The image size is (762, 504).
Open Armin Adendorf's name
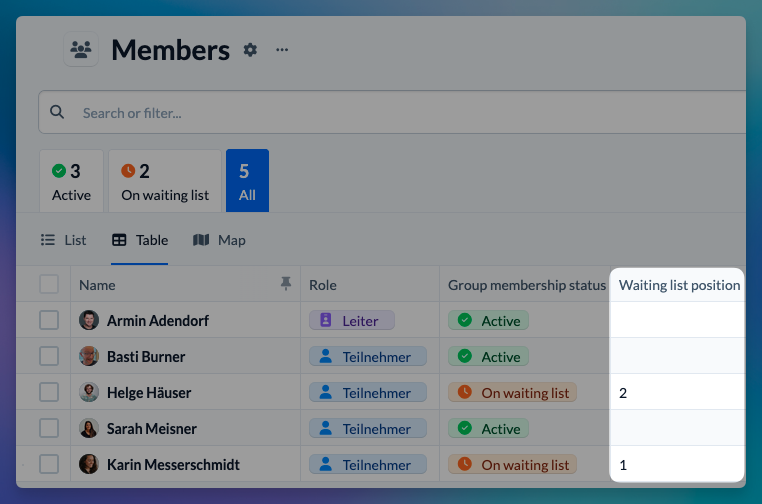tap(158, 321)
